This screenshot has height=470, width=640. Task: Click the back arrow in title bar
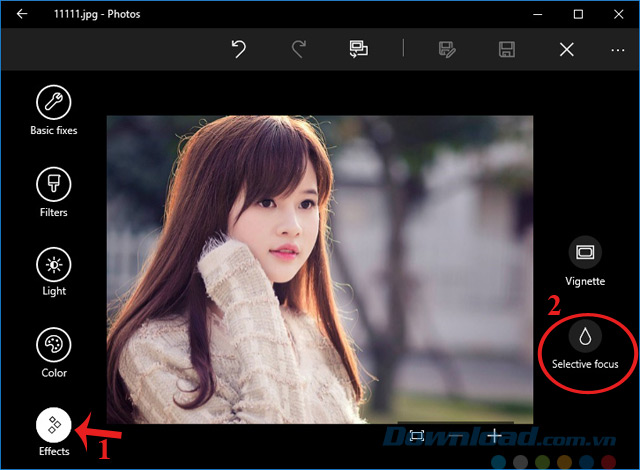22,14
